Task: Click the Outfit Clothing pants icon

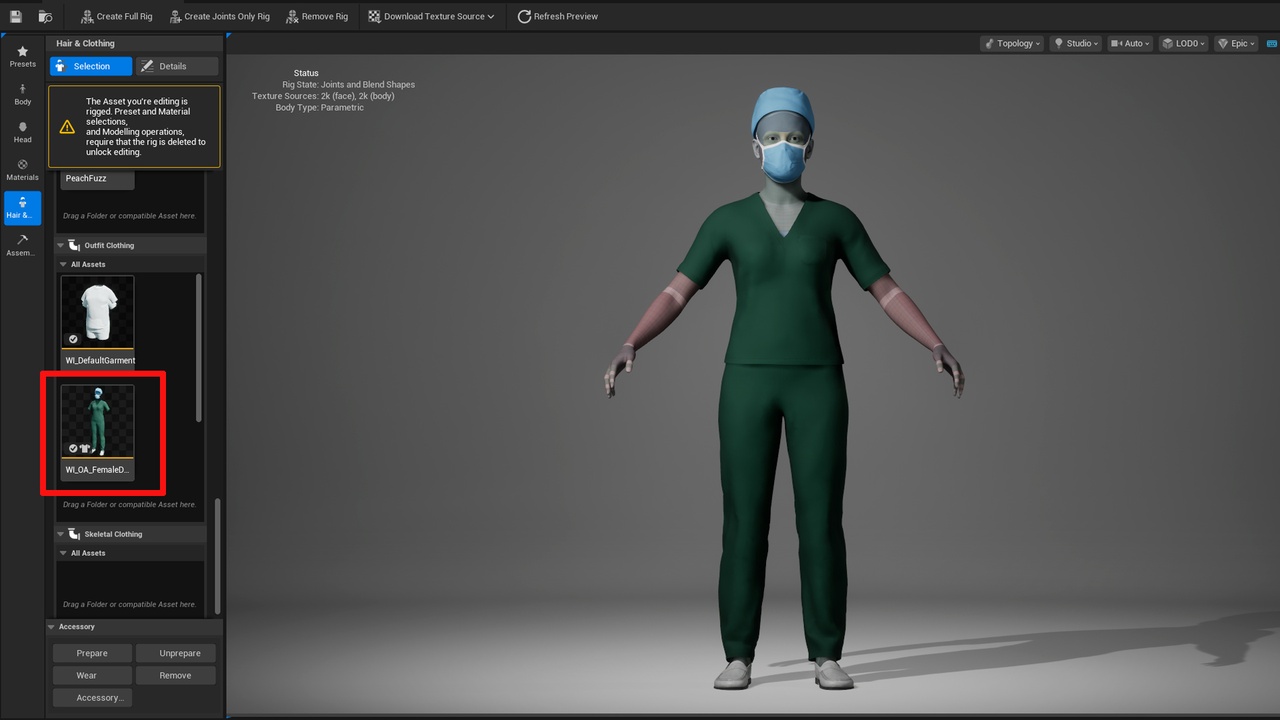Action: tap(74, 245)
